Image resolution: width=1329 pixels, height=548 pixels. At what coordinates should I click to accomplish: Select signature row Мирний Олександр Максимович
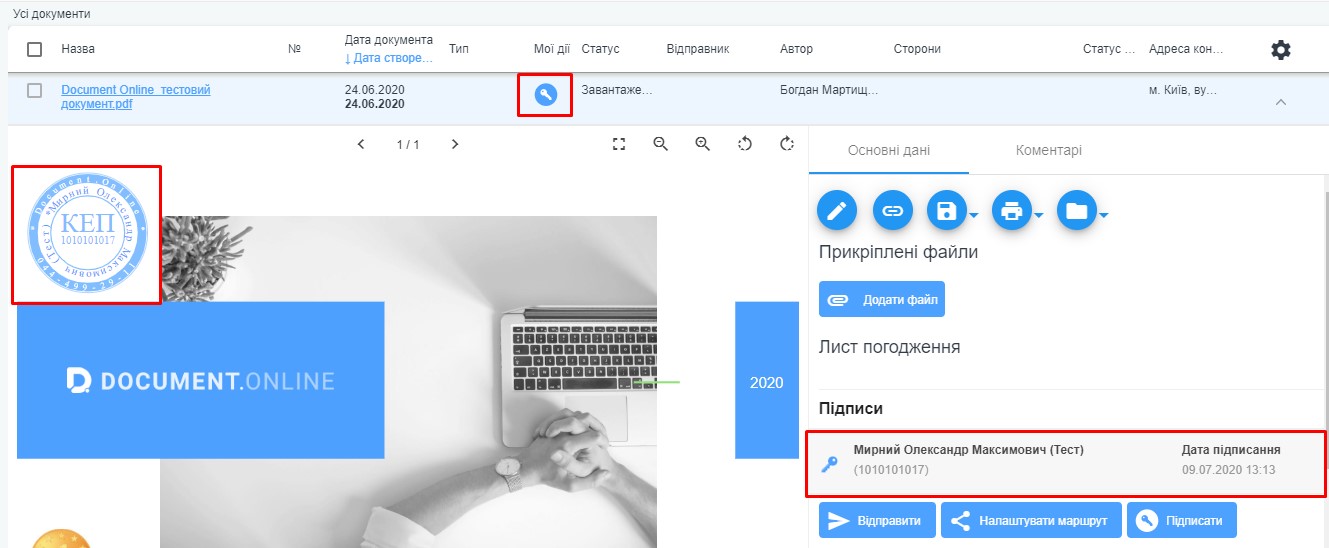click(x=1066, y=464)
